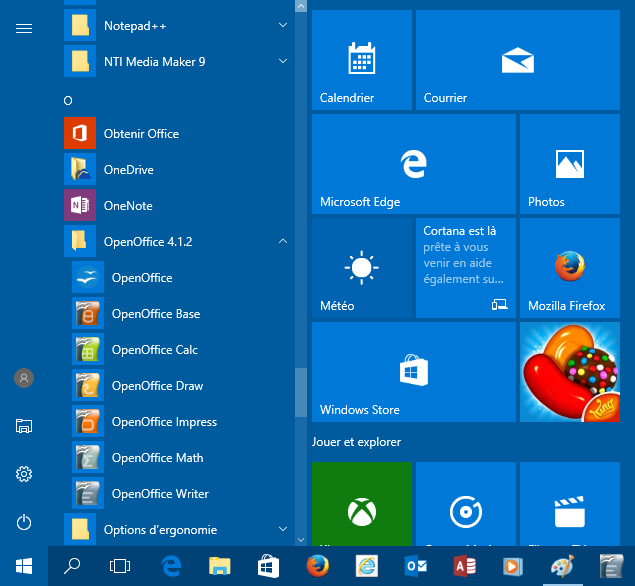Screen dimensions: 635x586
Task: Open the Candy Crush tile
Action: tap(570, 372)
